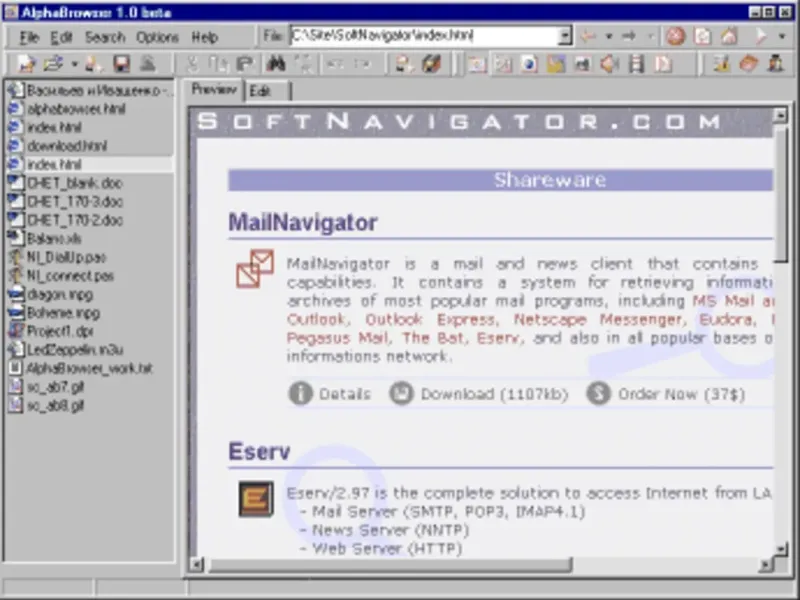
Task: Click the vertical scrollbar down arrow
Action: tap(780, 549)
